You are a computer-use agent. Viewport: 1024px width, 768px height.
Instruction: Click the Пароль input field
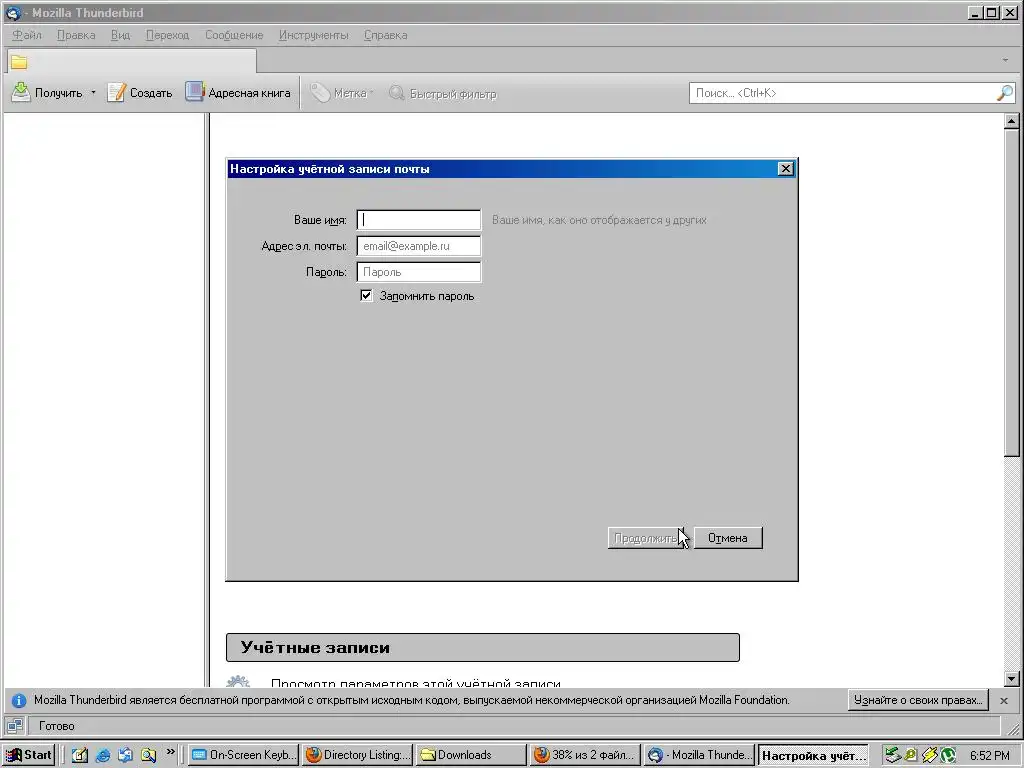click(419, 272)
